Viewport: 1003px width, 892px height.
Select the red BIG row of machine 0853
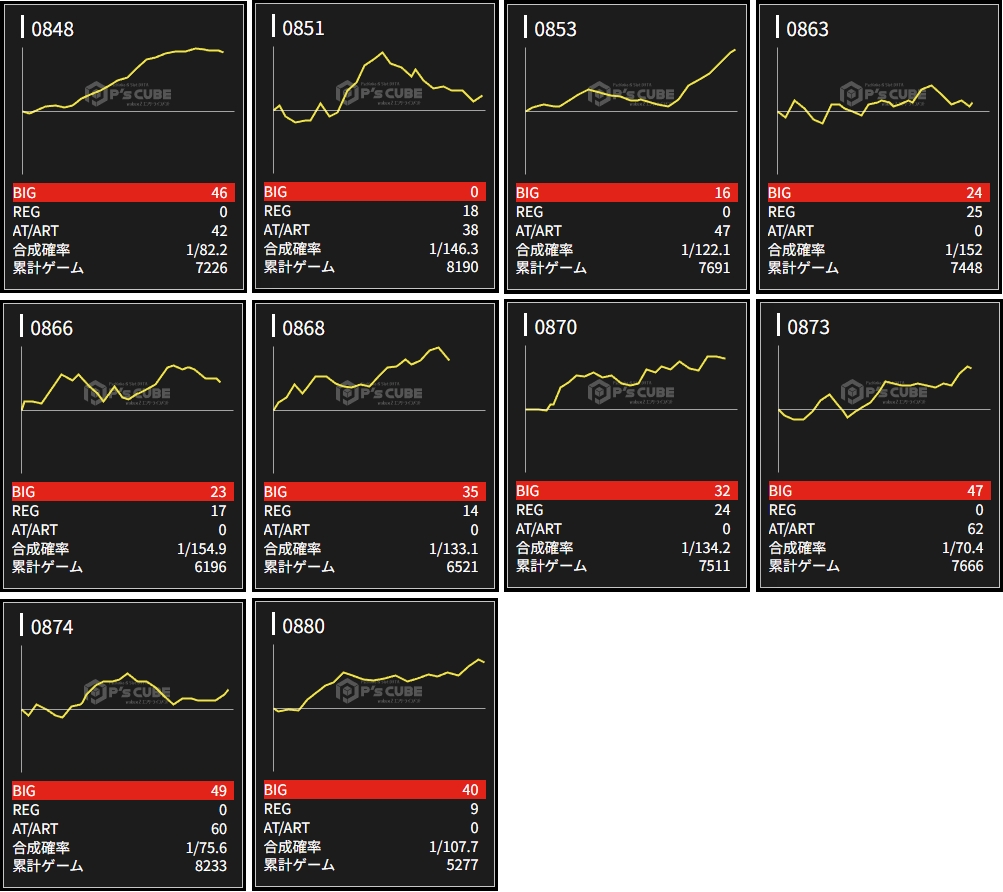point(626,193)
